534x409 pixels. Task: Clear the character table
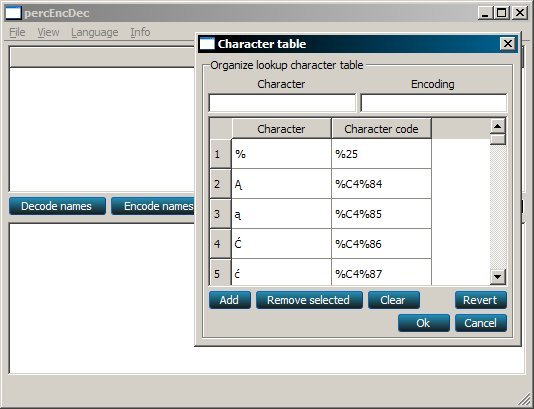tap(393, 300)
